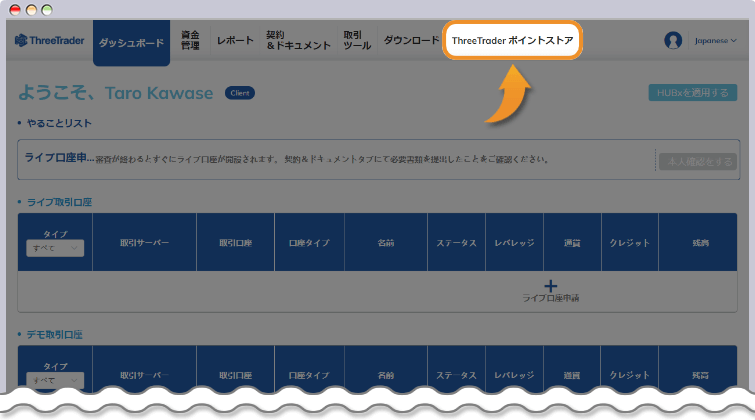Click the 通貨 header in live accounts table
Viewport: 755px width, 420px height.
[572, 243]
